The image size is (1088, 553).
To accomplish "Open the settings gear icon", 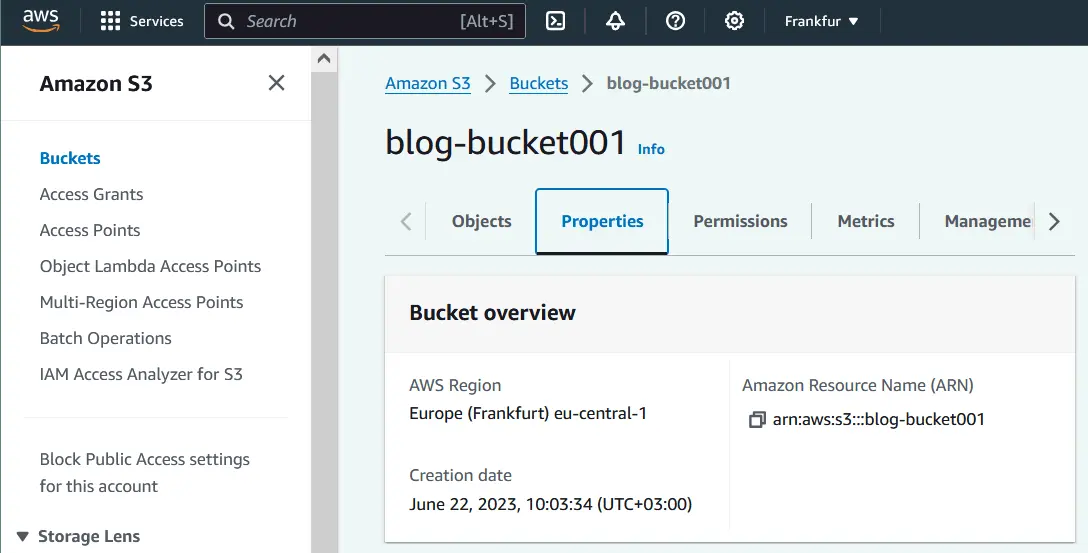I will pos(734,21).
